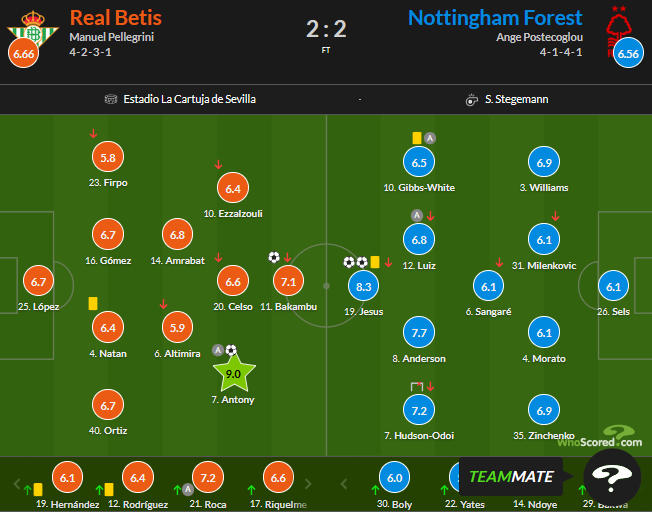Open the Nottingham Forest team name link
The height and width of the screenshot is (512, 652).
tap(495, 18)
